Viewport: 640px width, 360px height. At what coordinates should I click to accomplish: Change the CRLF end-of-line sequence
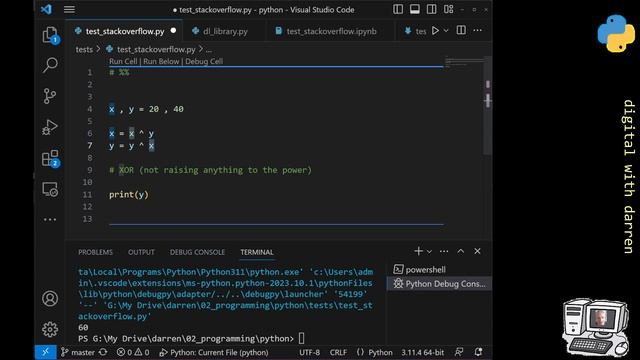(338, 352)
